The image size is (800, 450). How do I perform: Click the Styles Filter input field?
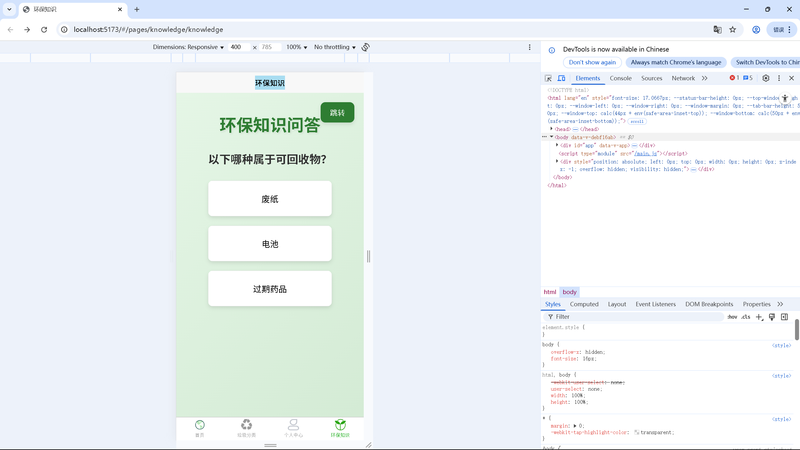[633, 317]
